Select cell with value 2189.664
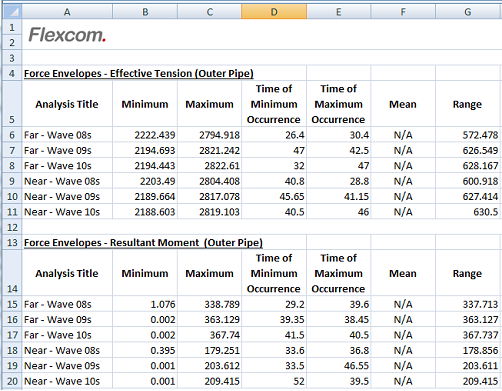The image size is (502, 391). coord(145,196)
